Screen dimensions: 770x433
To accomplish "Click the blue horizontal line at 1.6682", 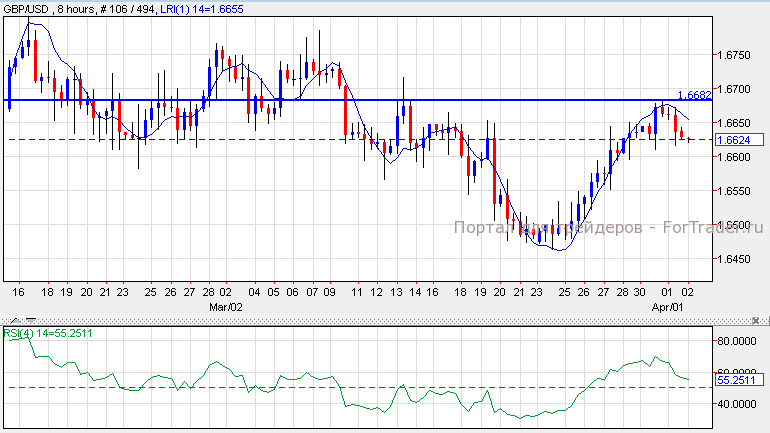I will point(300,100).
